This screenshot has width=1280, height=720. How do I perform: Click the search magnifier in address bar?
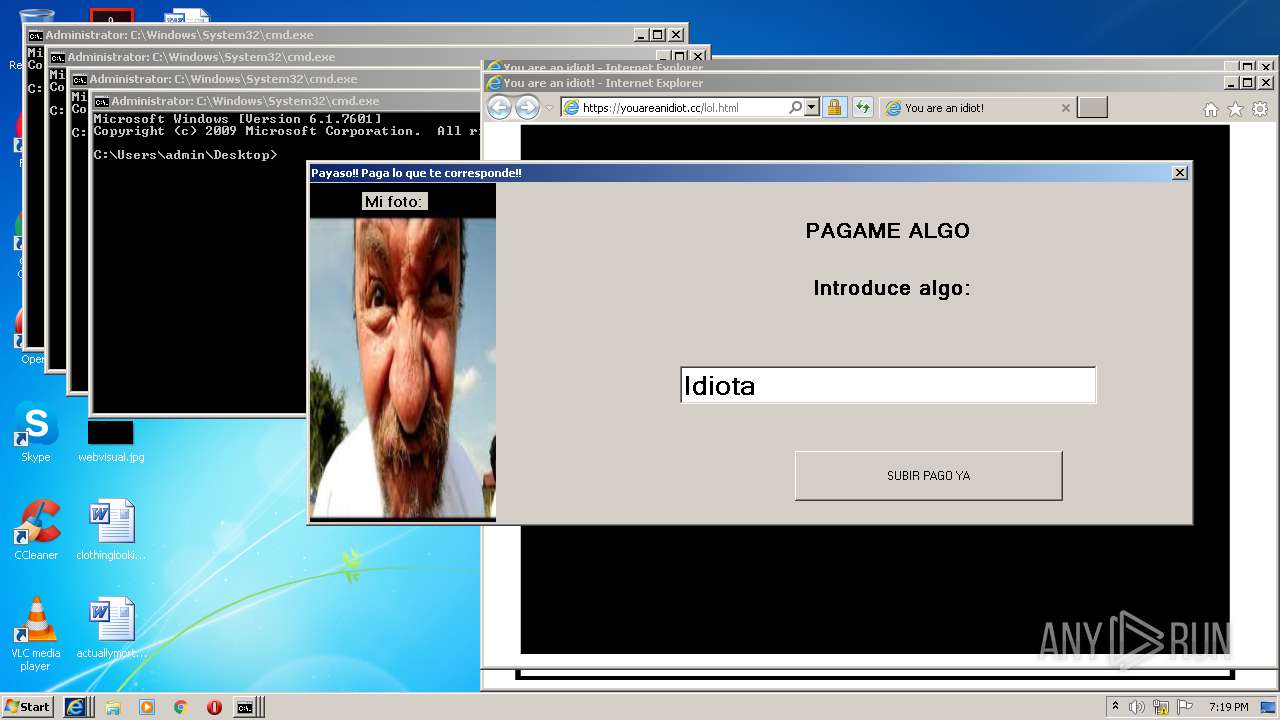[x=796, y=108]
